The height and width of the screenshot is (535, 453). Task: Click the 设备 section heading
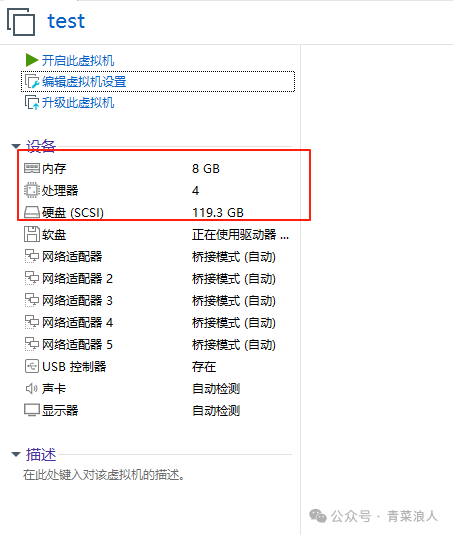pos(41,146)
